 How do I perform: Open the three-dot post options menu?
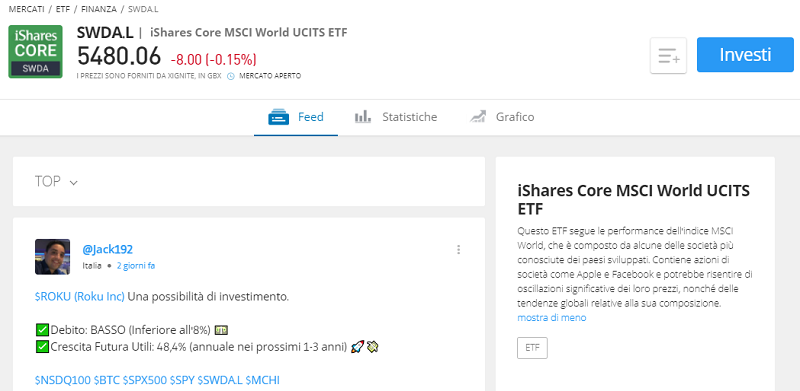pos(459,250)
